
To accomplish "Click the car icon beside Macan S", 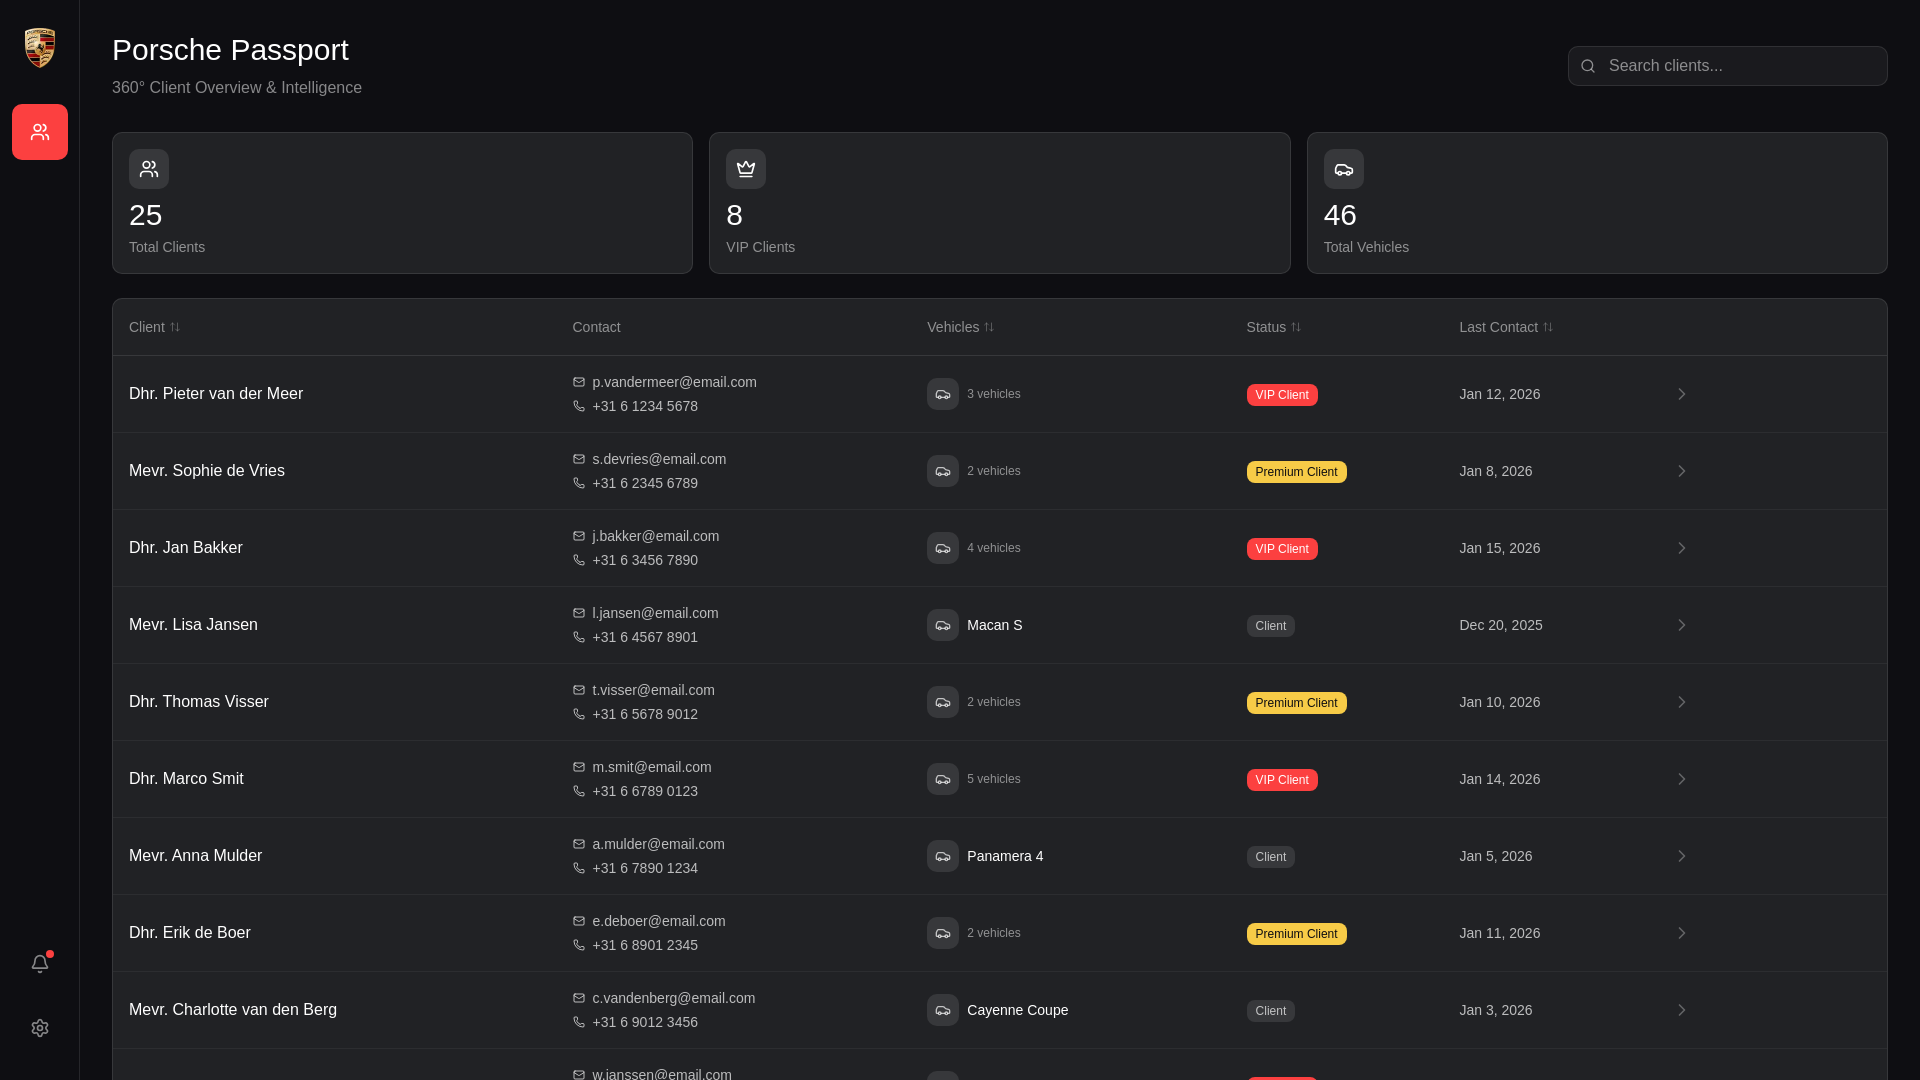I will pos(943,625).
